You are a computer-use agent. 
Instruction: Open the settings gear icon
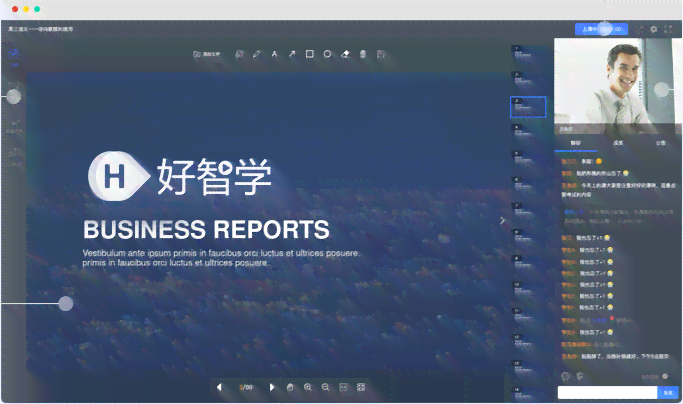point(654,29)
